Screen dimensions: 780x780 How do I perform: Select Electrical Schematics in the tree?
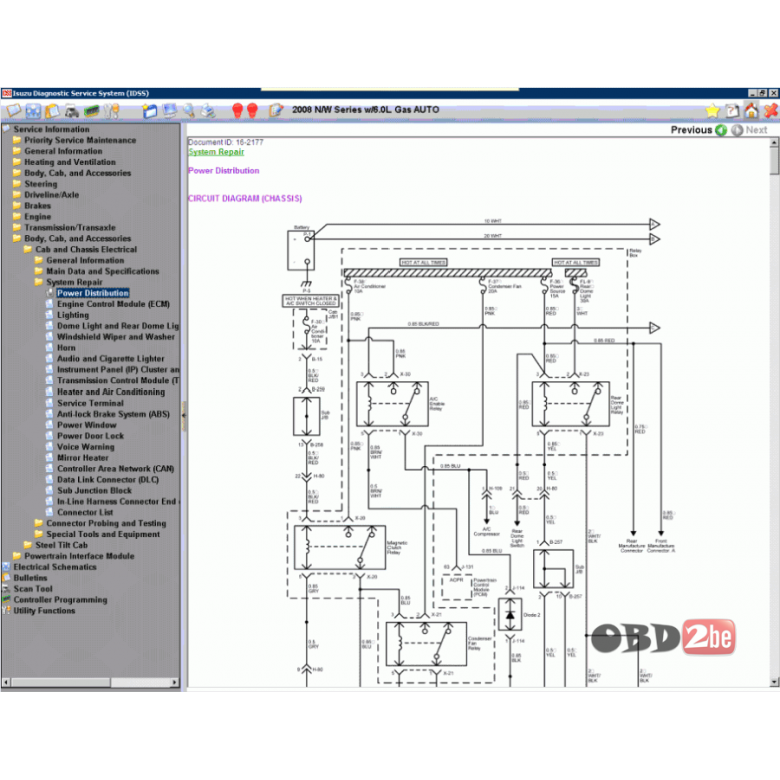click(x=49, y=568)
